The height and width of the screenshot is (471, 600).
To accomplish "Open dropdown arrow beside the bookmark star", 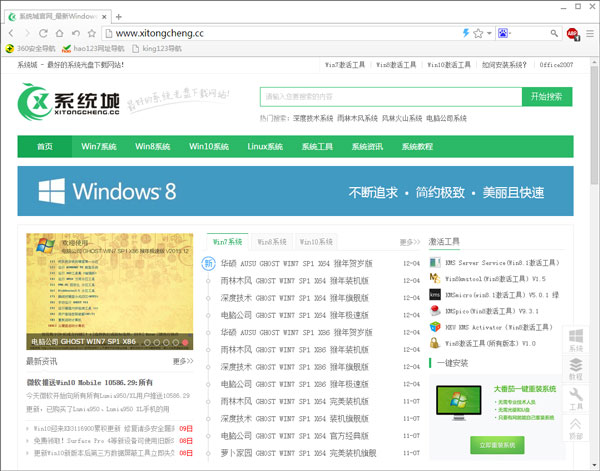I will click(489, 33).
